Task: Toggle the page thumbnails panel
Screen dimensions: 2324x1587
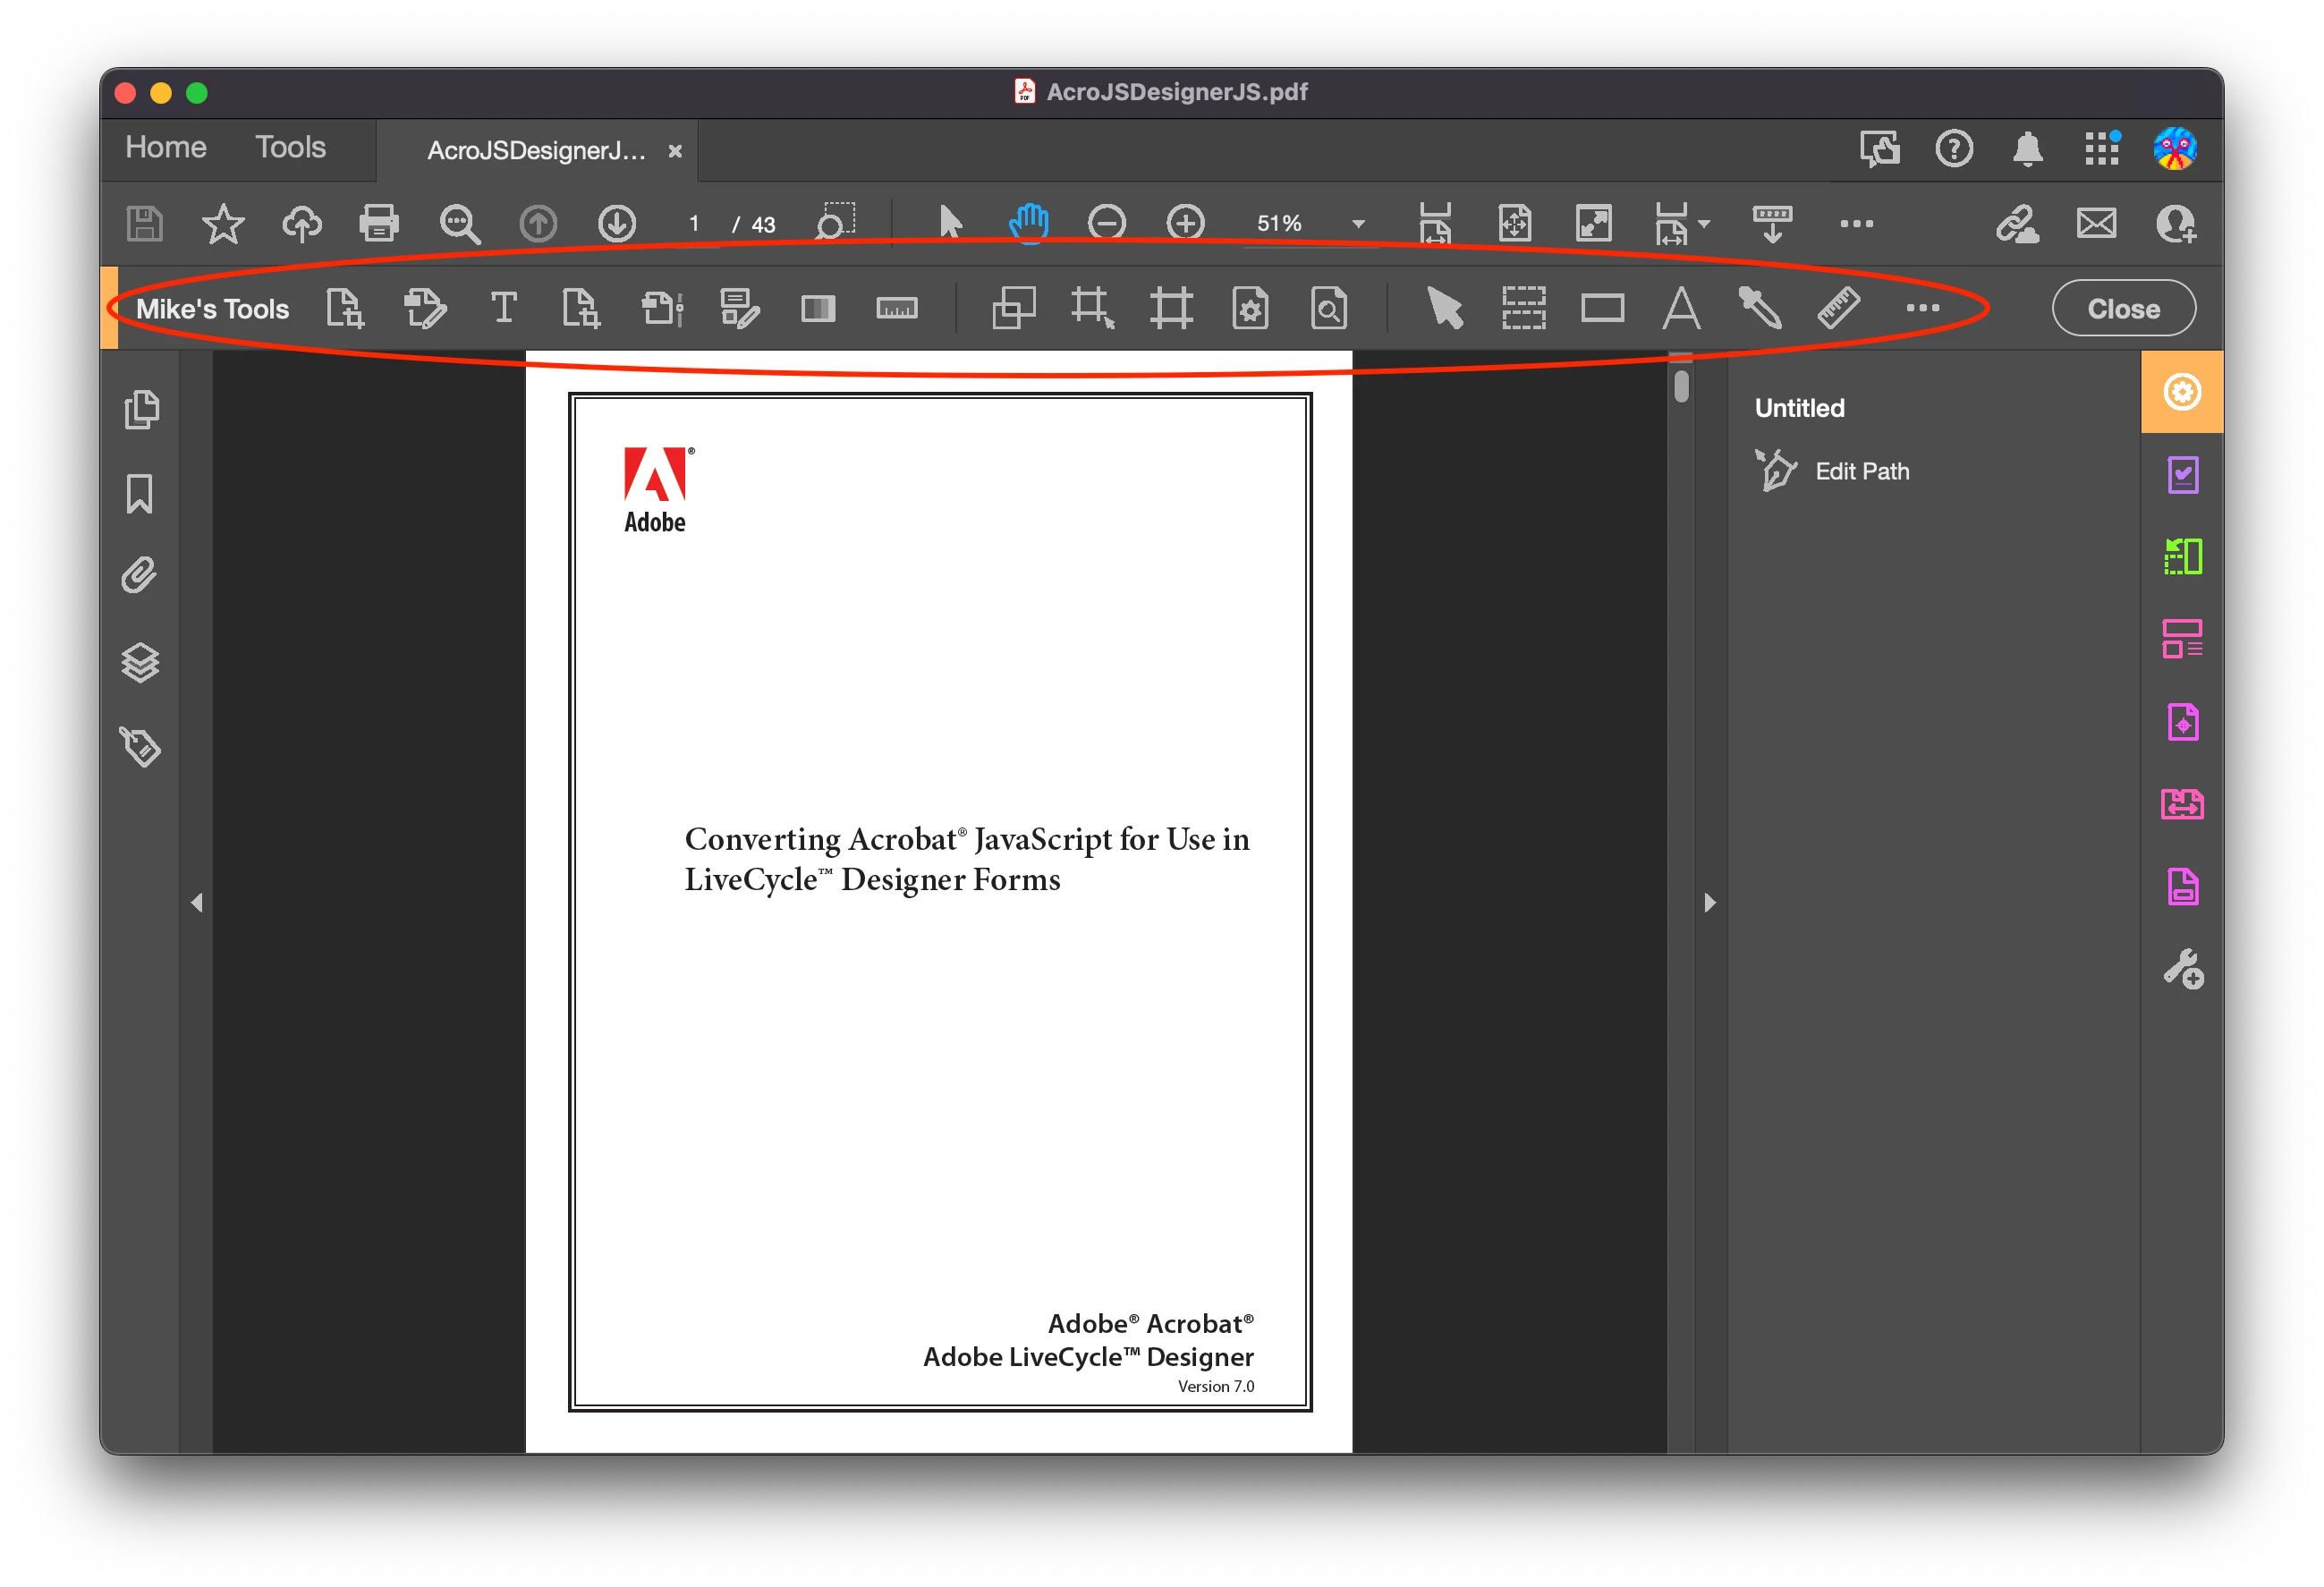Action: tap(140, 410)
